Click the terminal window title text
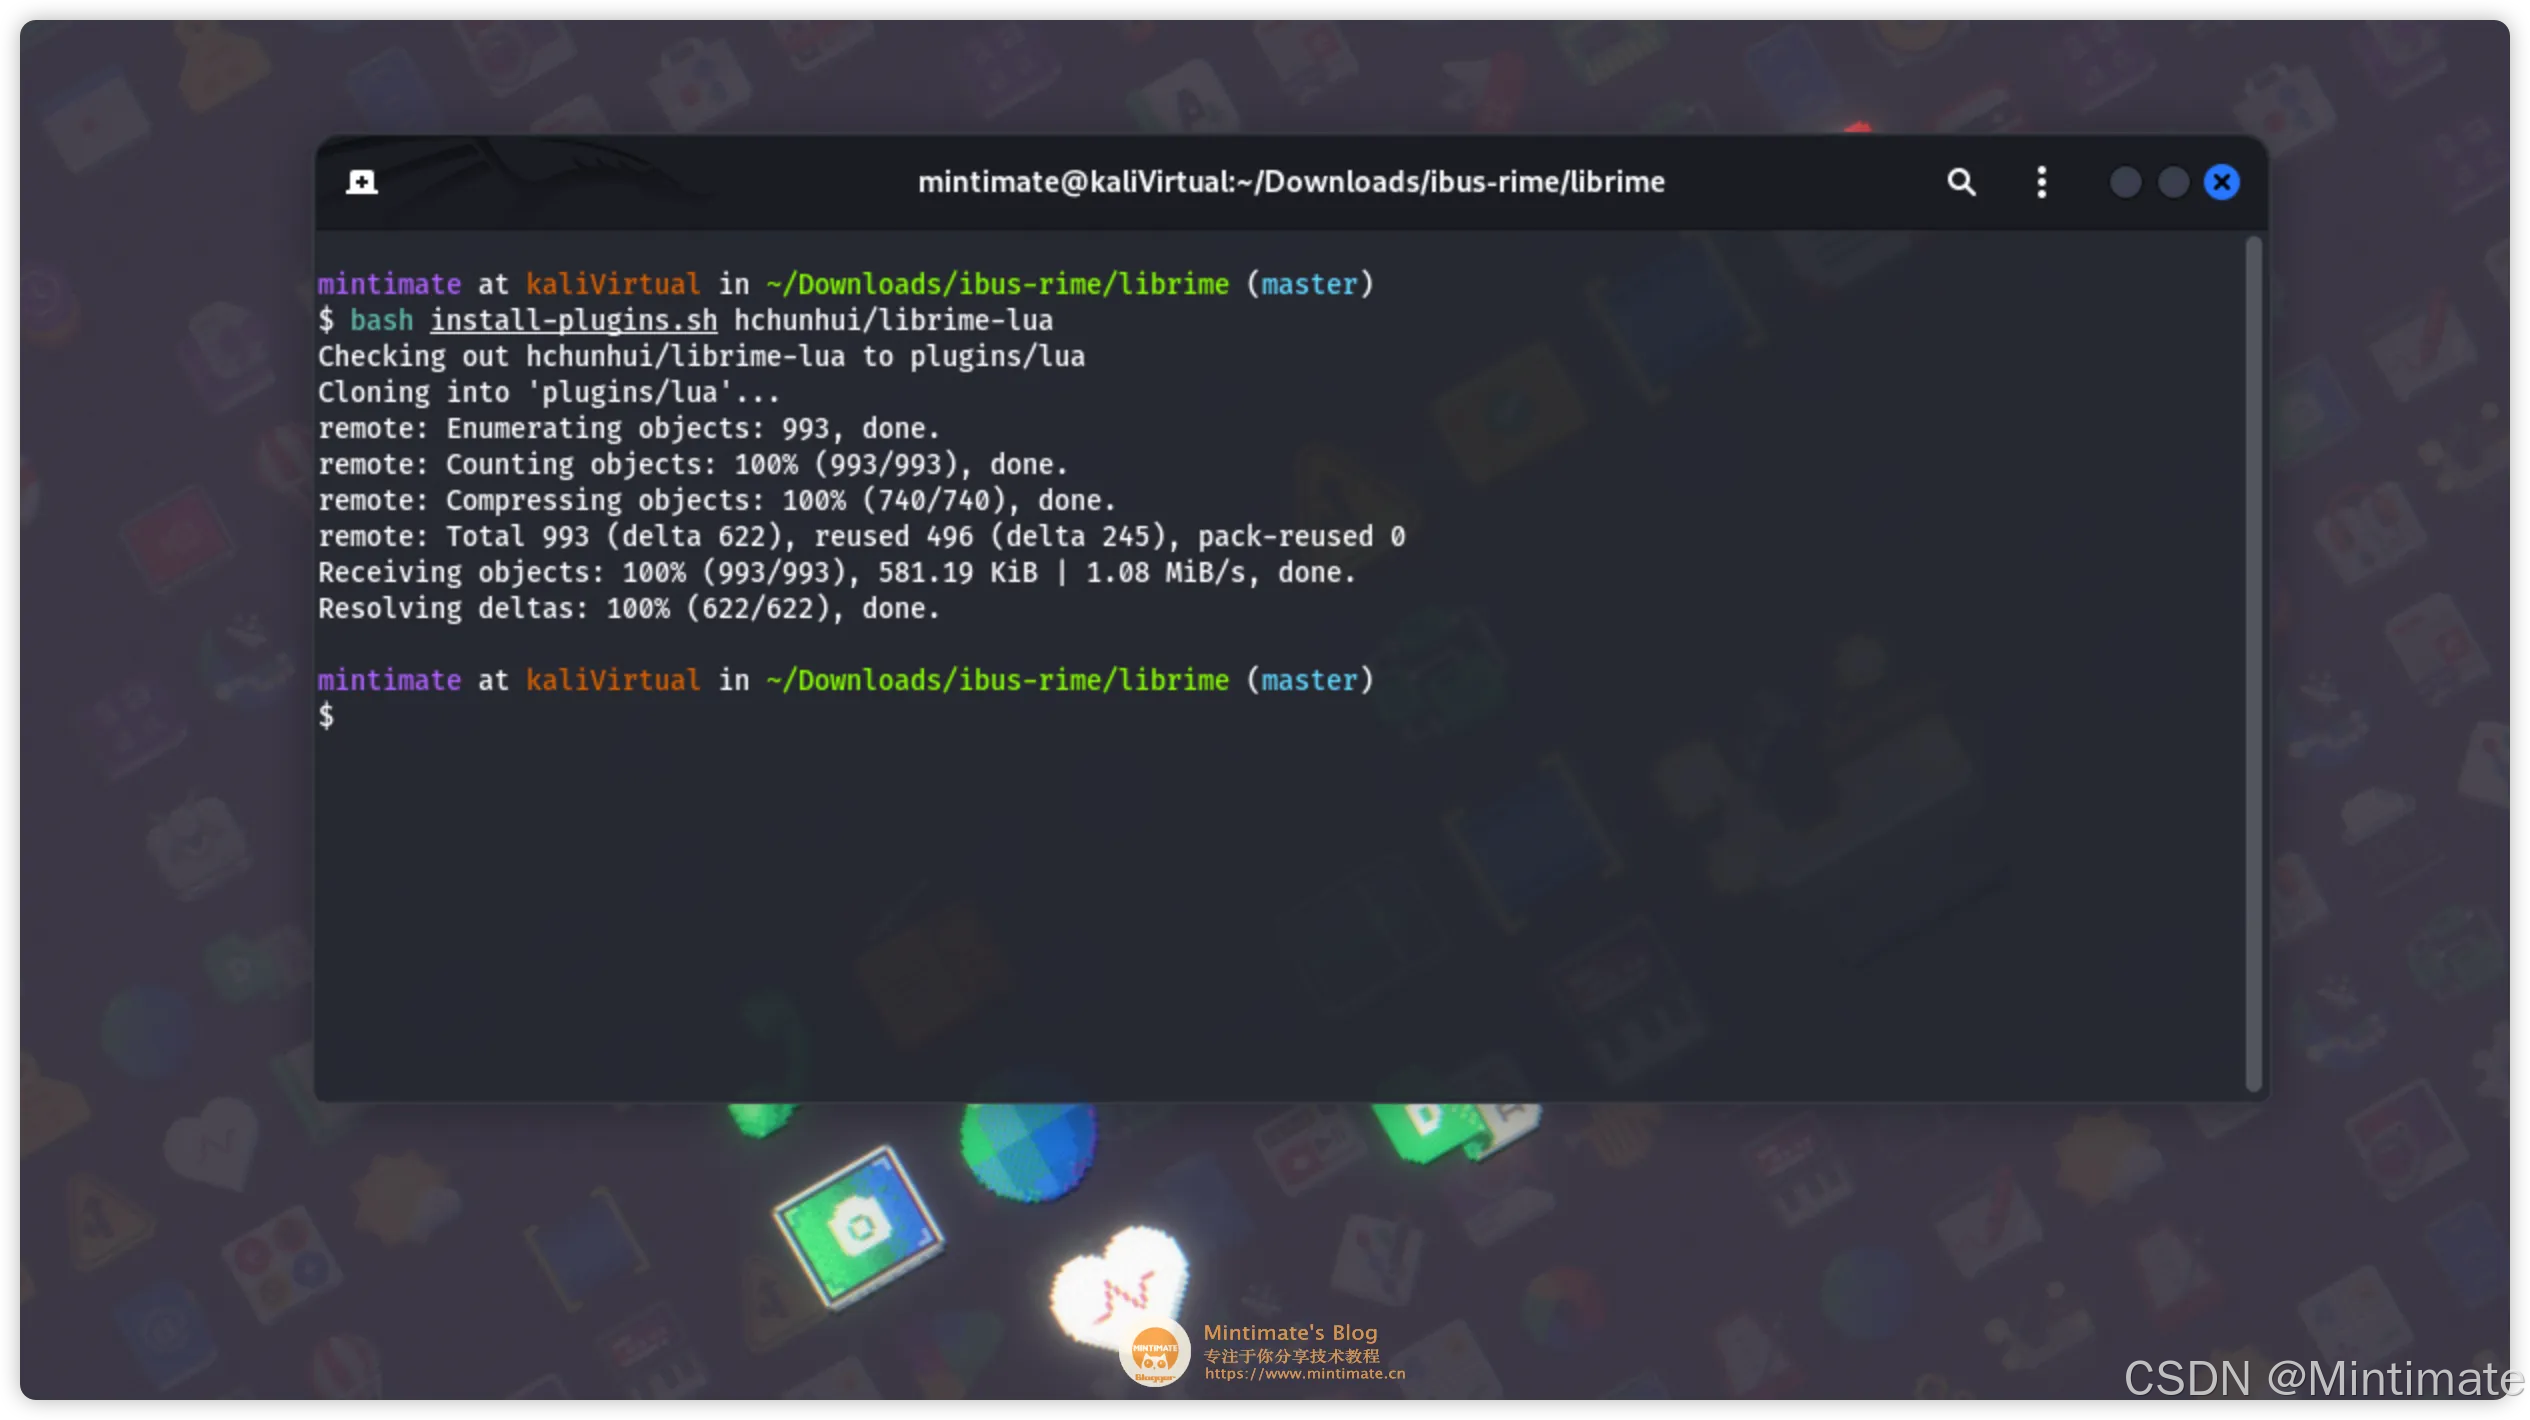This screenshot has width=2530, height=1420. [x=1291, y=182]
